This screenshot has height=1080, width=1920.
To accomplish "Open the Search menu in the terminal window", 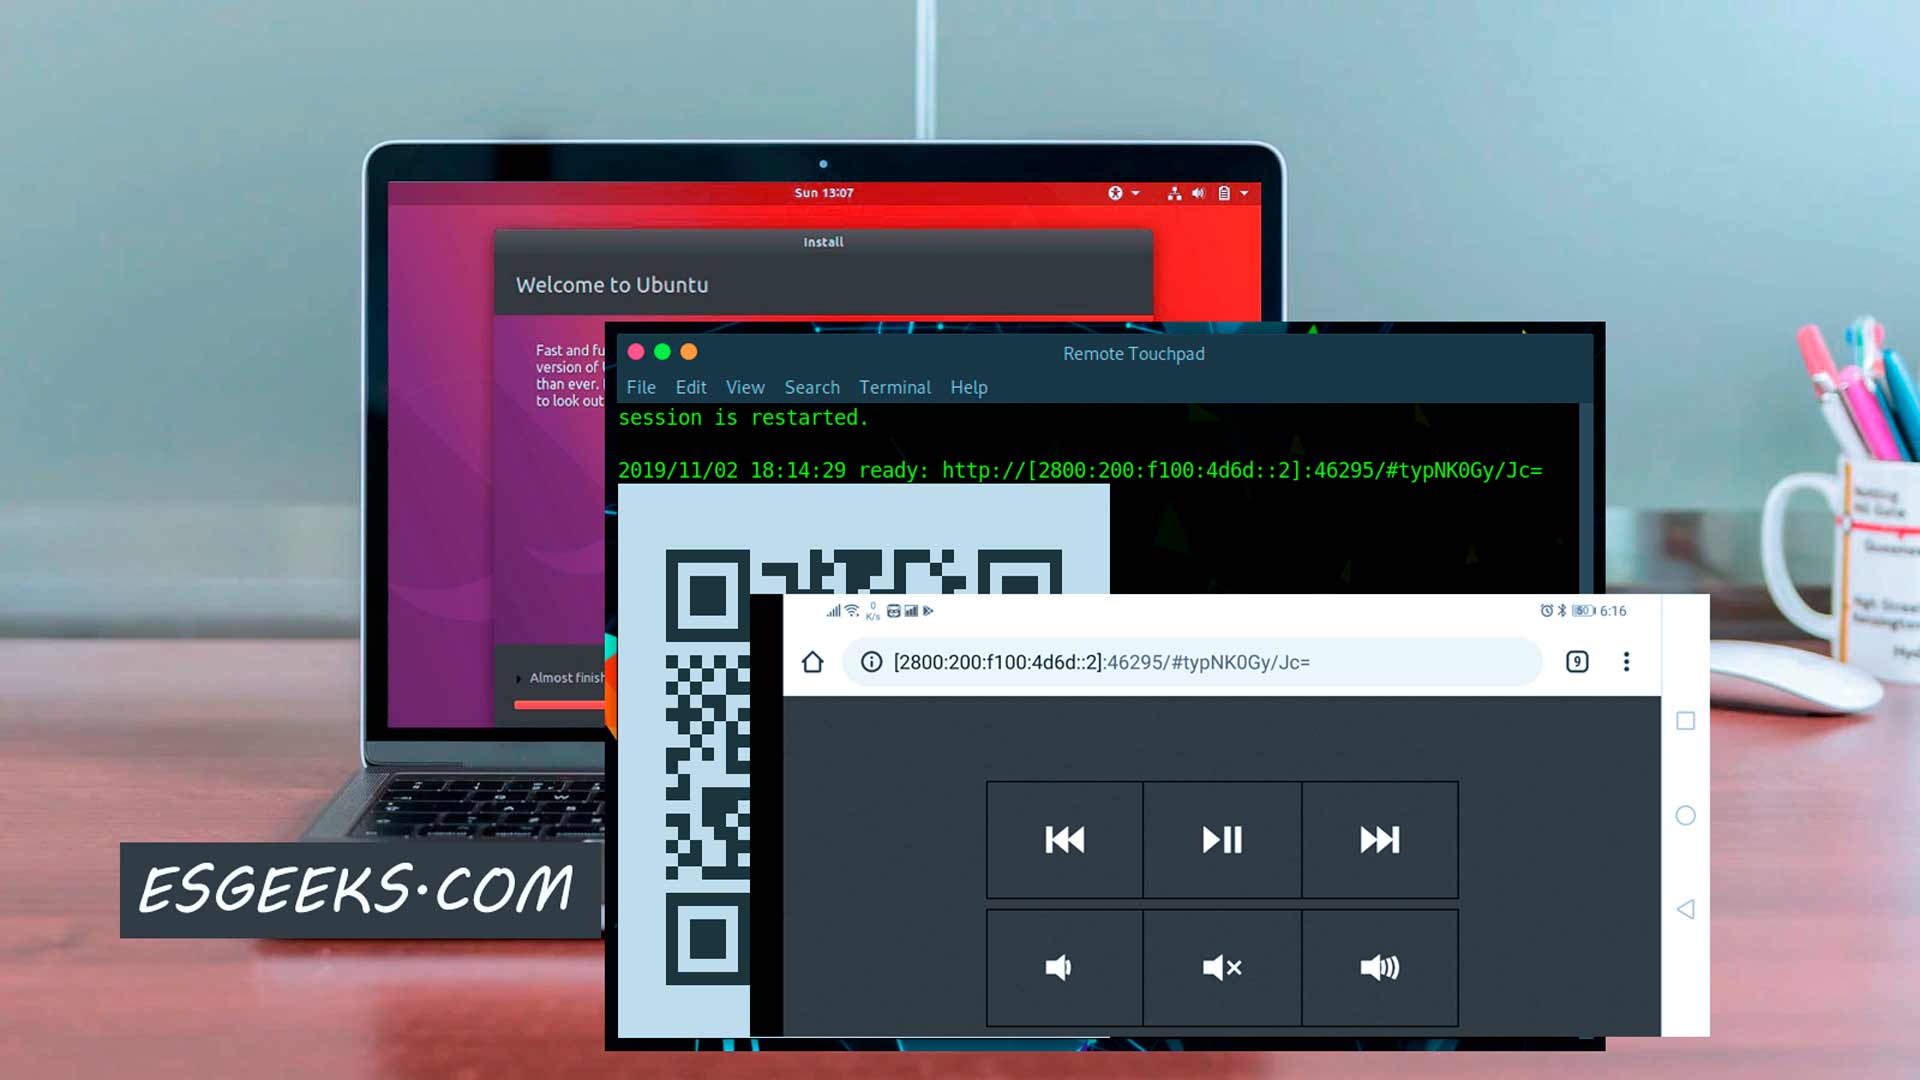I will point(811,388).
